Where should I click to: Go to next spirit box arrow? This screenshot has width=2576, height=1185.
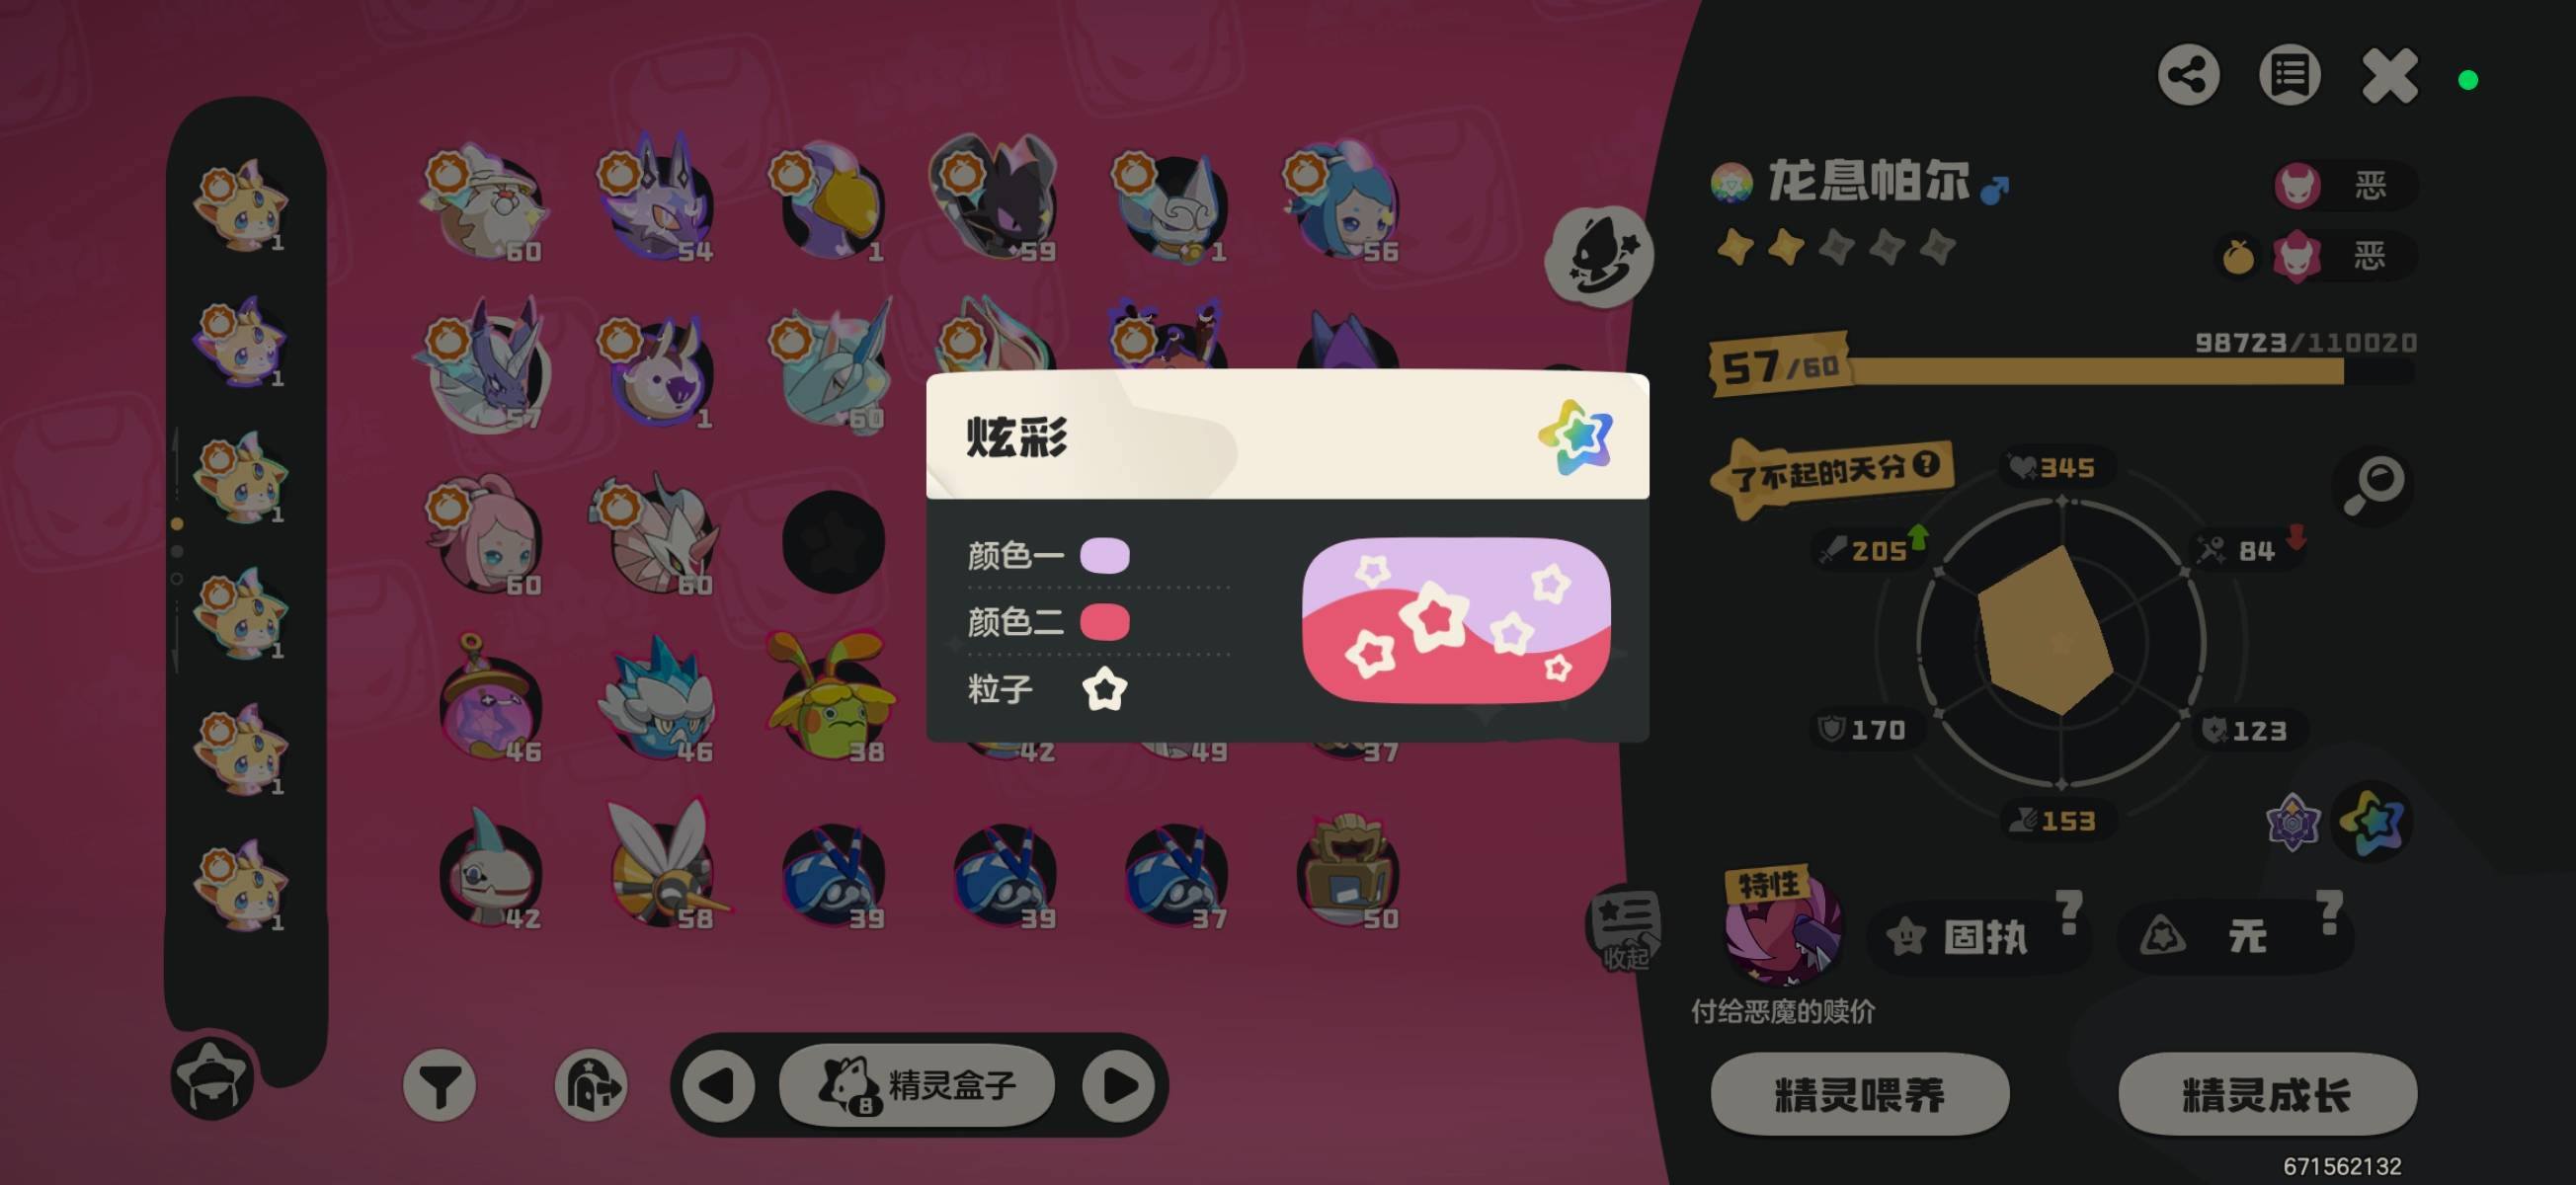(1119, 1084)
